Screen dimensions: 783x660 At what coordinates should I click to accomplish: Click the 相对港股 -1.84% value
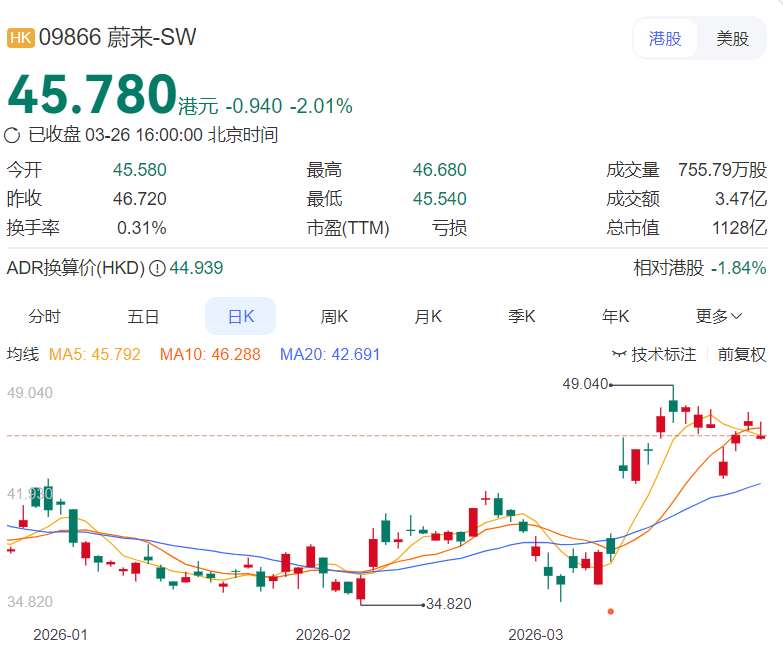click(739, 269)
